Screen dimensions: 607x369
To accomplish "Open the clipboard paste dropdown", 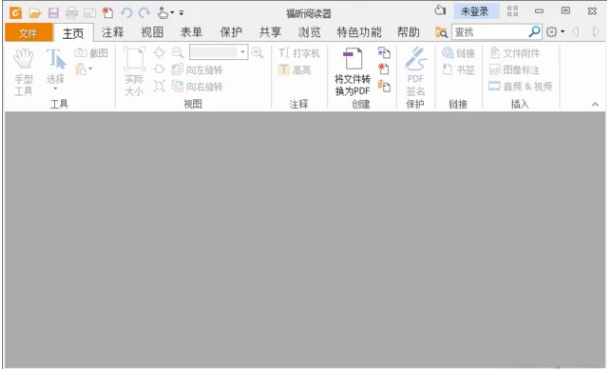I will [84, 70].
